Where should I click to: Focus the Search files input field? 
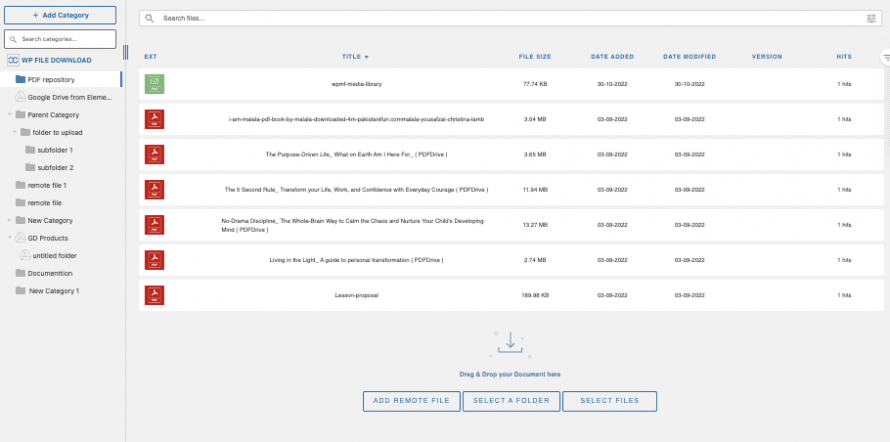pyautogui.click(x=500, y=18)
